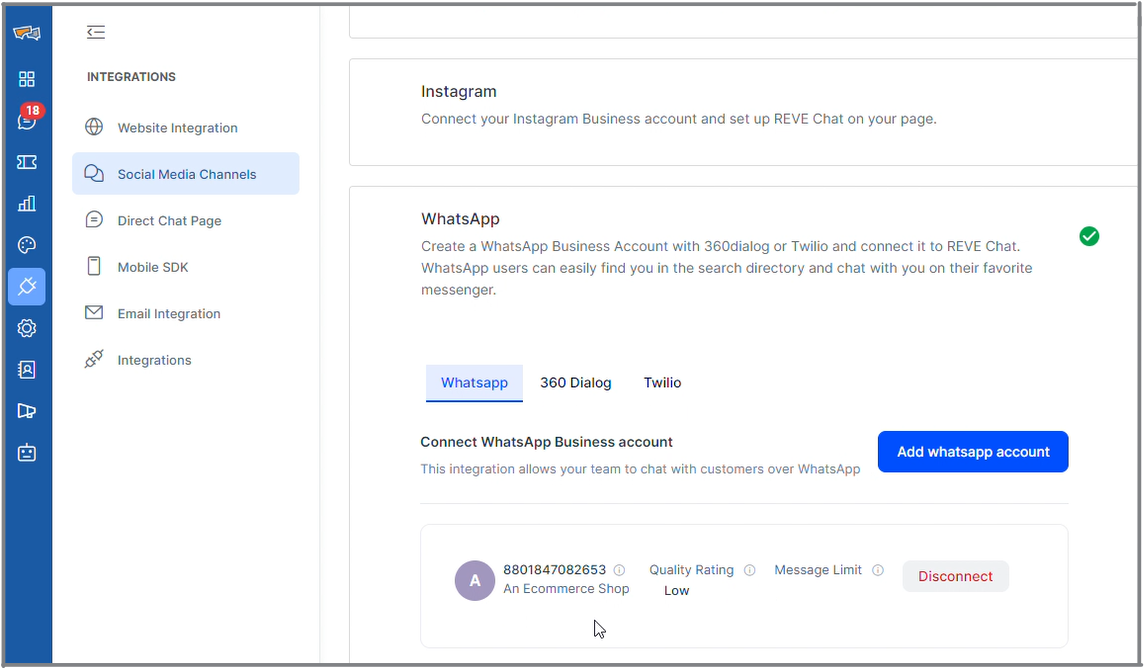Select Social Media Channels menu item
1144x668 pixels.
tap(185, 174)
